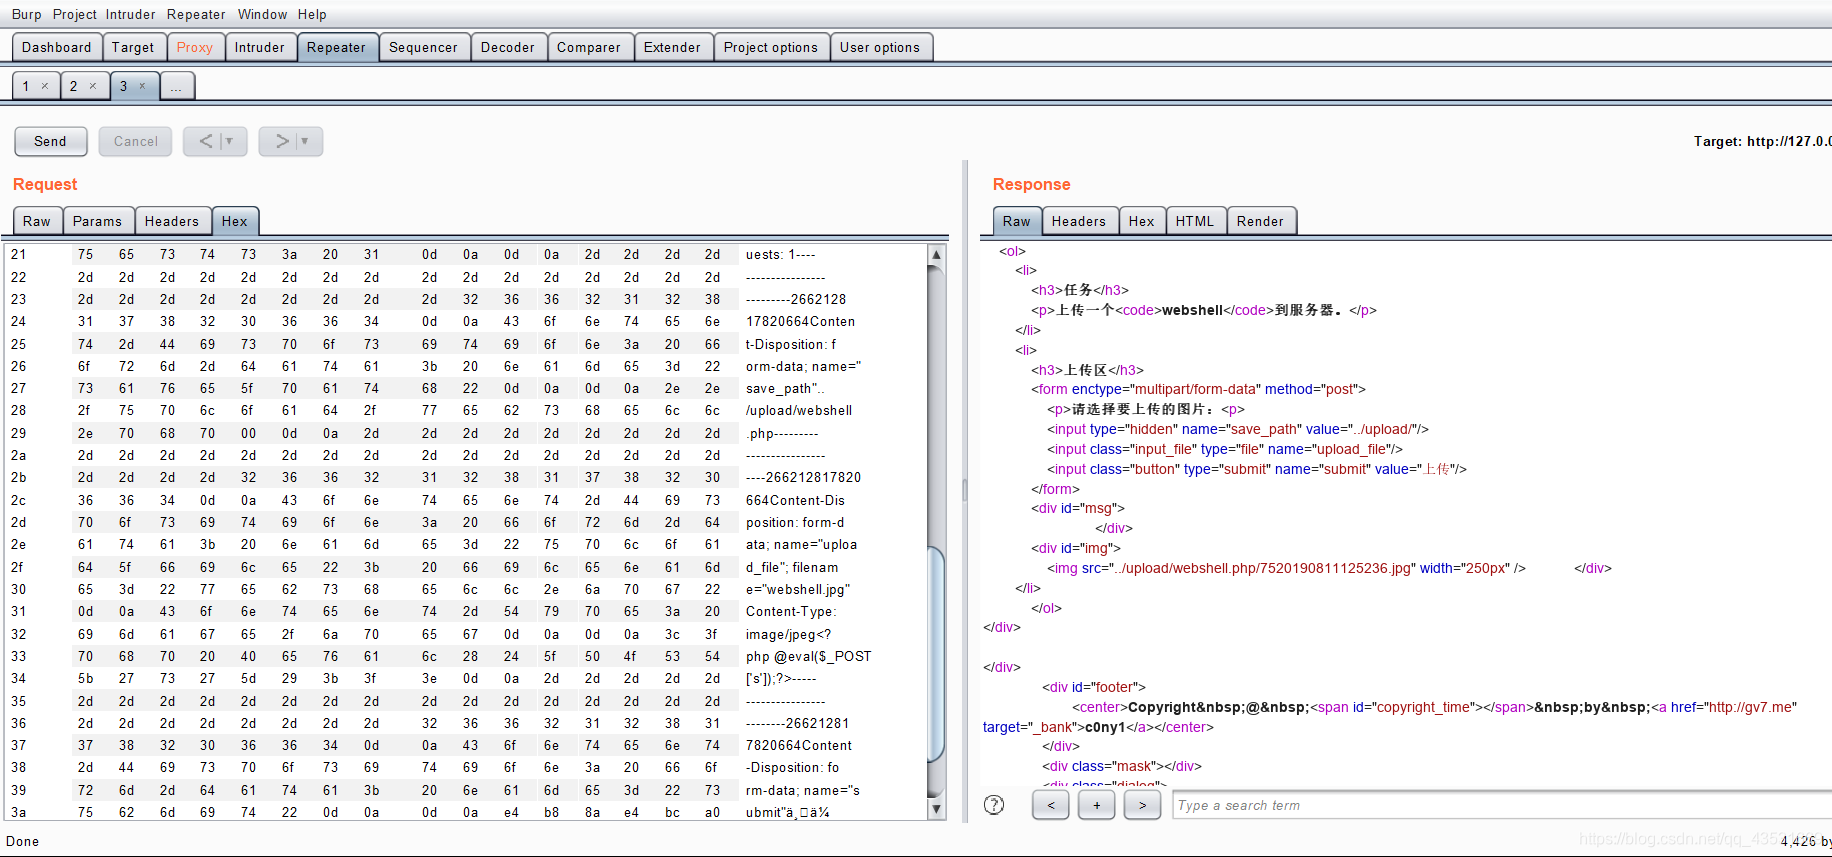
Task: Switch to the Decoder tool tab
Action: pos(508,47)
